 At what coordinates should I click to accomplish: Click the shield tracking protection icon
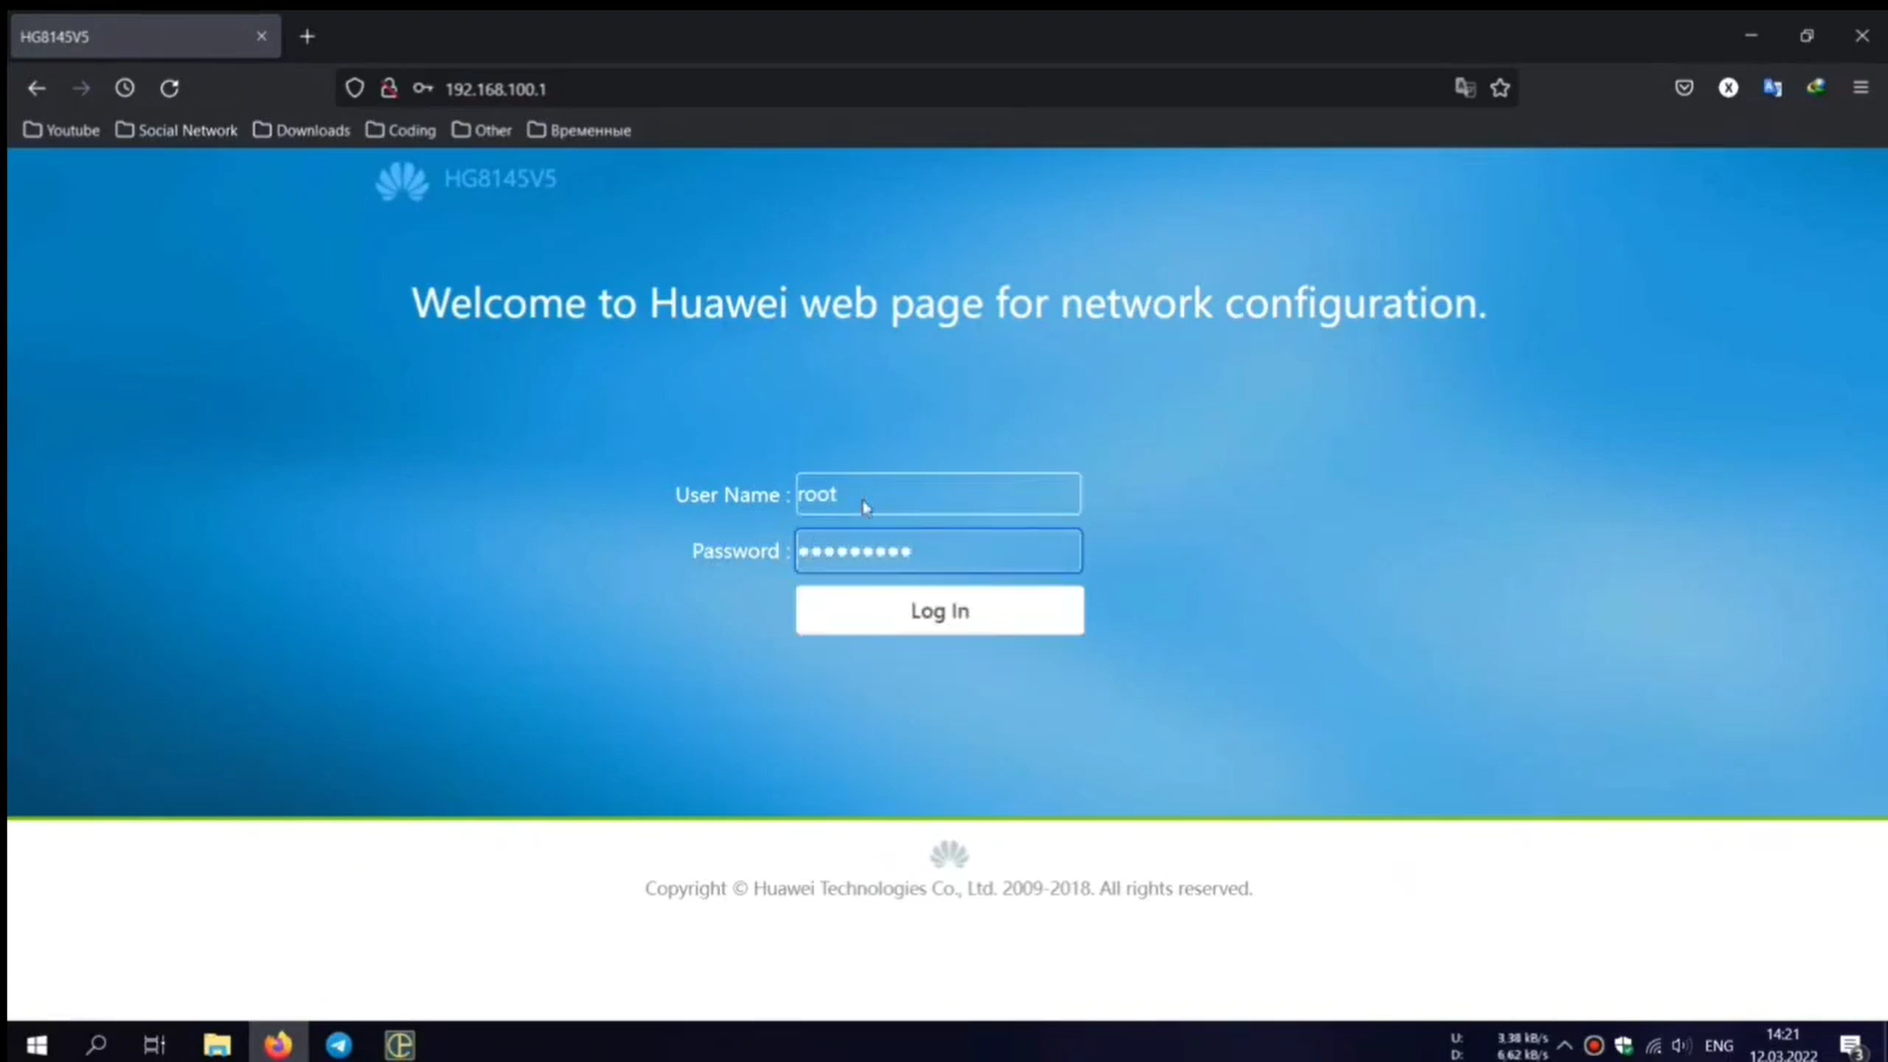pos(354,88)
